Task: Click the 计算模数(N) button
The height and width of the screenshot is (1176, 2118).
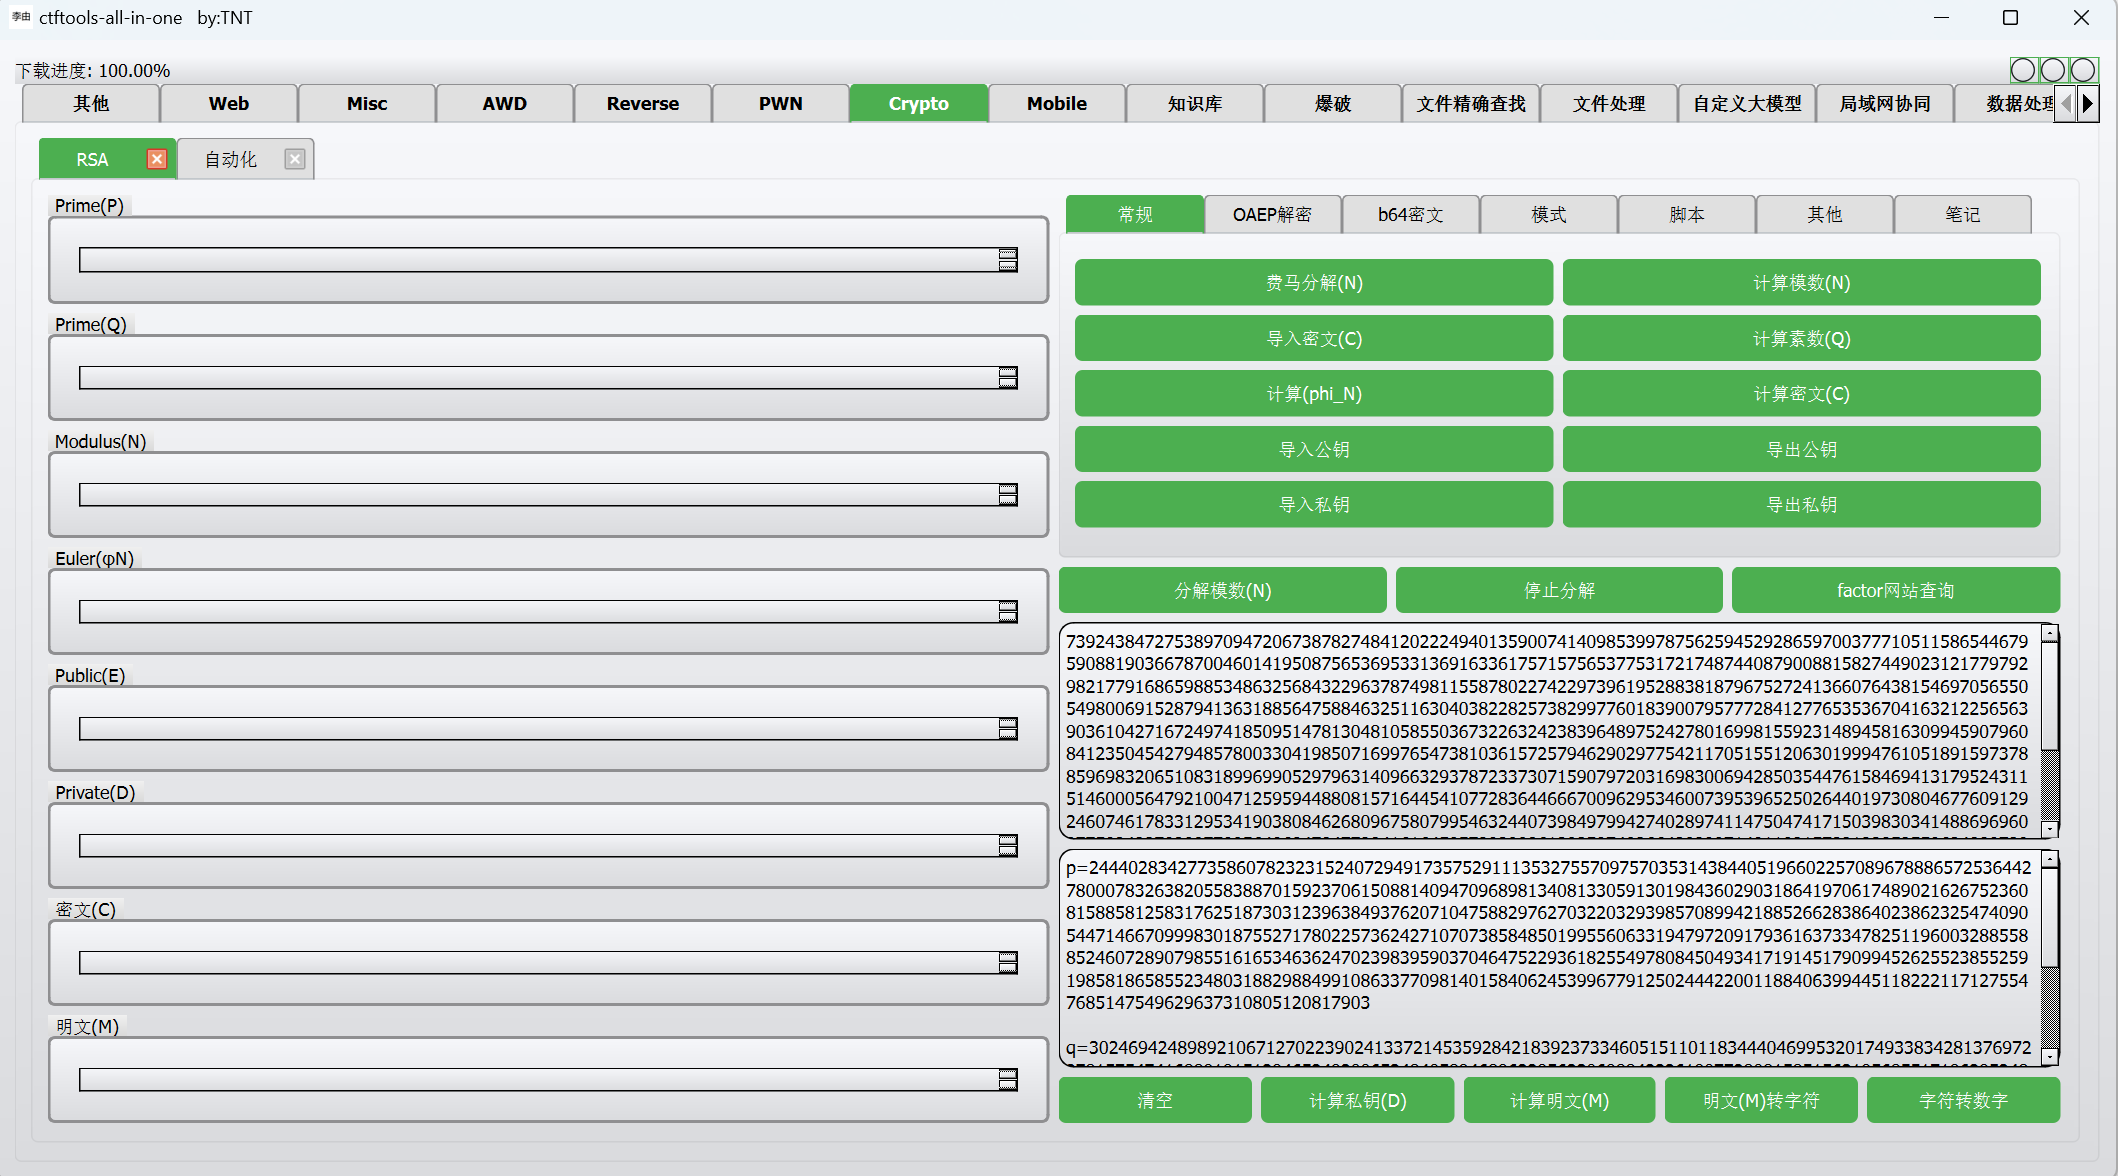Action: click(x=1802, y=283)
